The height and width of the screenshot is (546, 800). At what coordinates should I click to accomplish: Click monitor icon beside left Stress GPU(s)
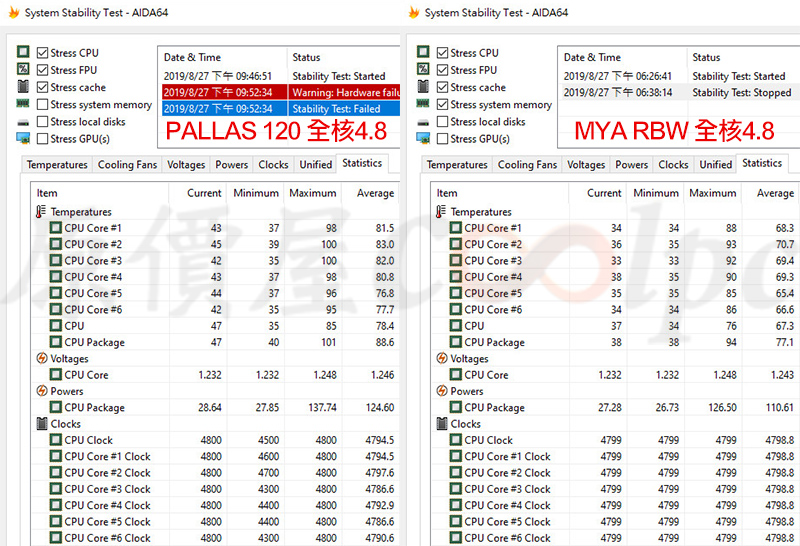coord(23,138)
